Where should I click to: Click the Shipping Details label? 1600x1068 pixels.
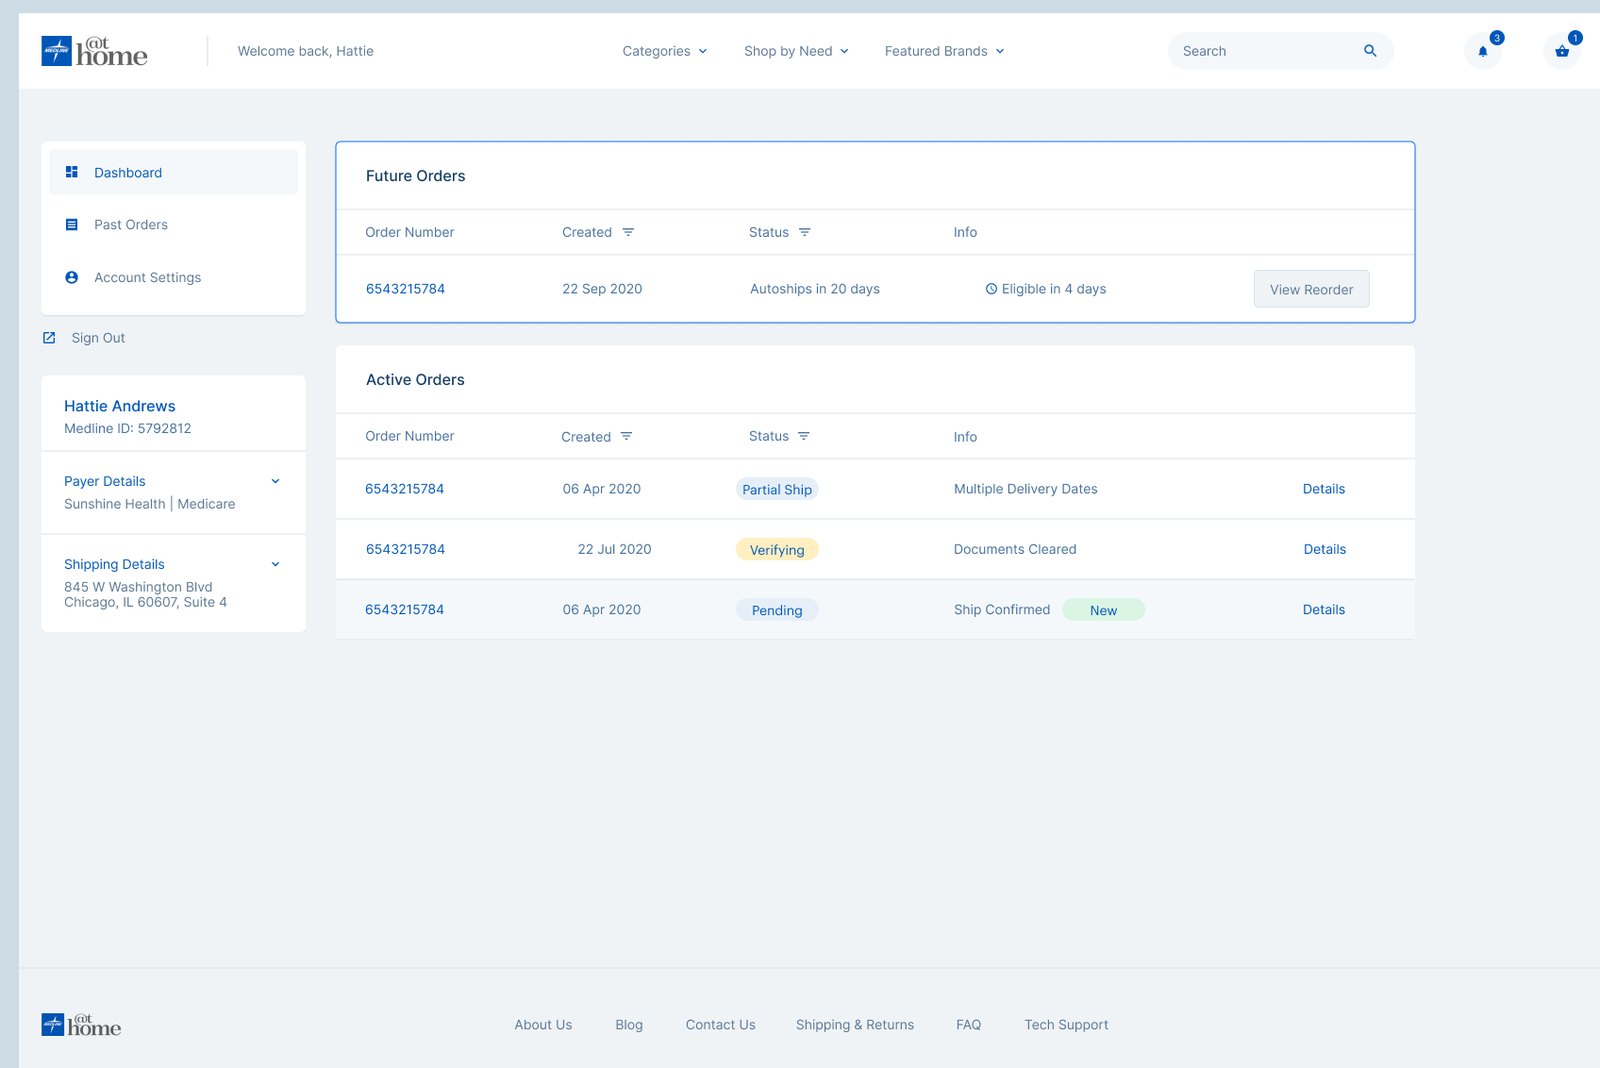[114, 564]
